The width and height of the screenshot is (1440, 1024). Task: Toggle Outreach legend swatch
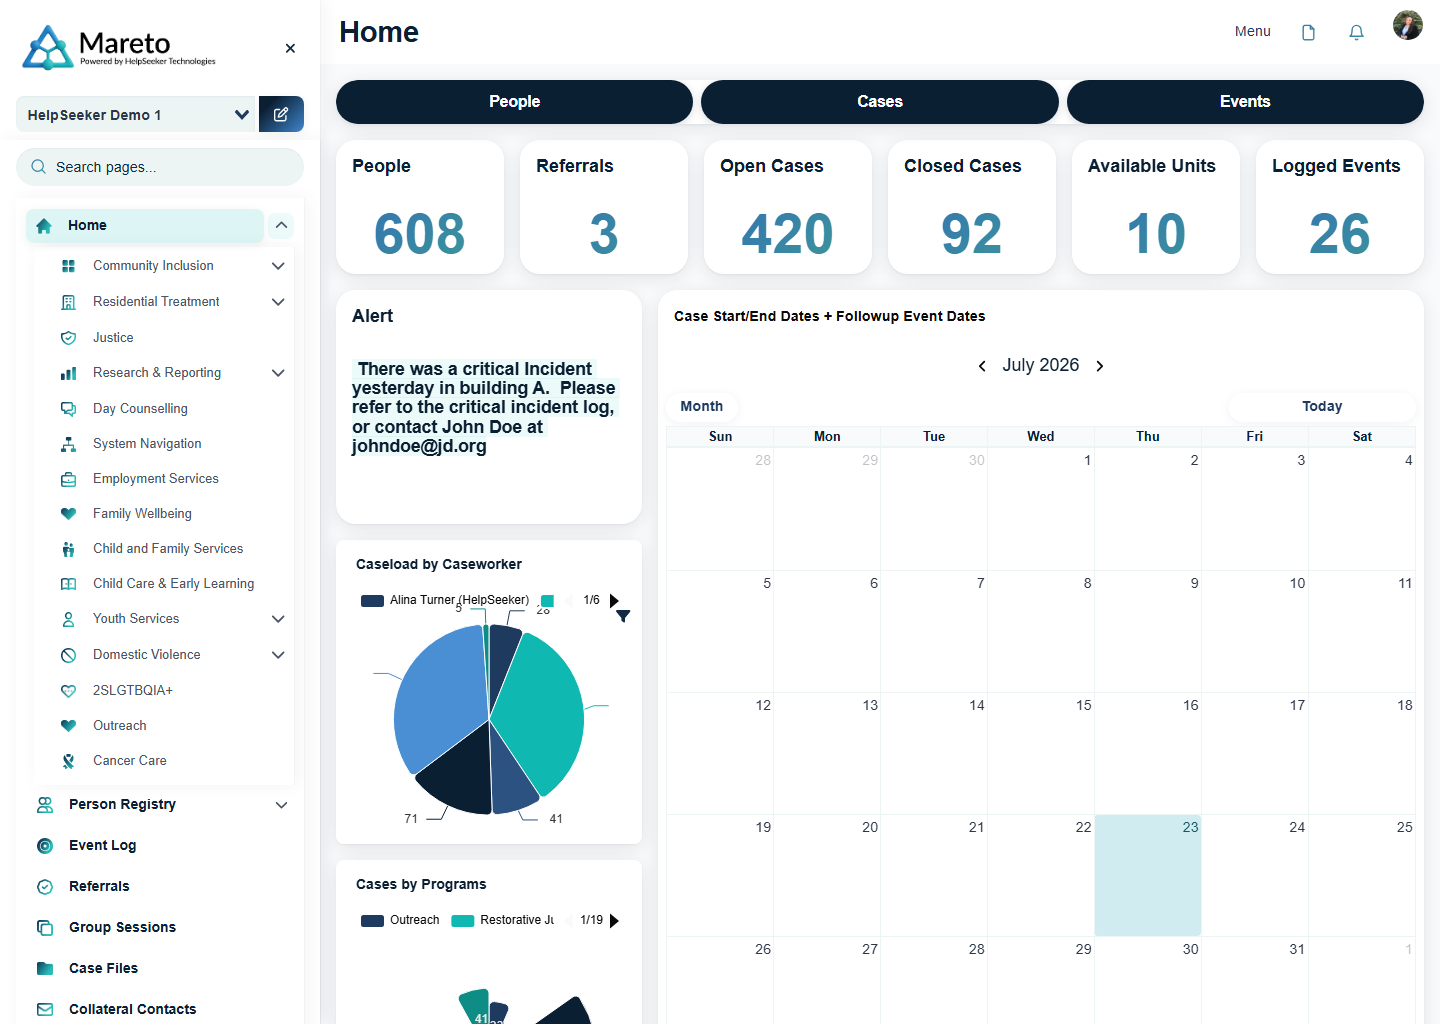(372, 921)
